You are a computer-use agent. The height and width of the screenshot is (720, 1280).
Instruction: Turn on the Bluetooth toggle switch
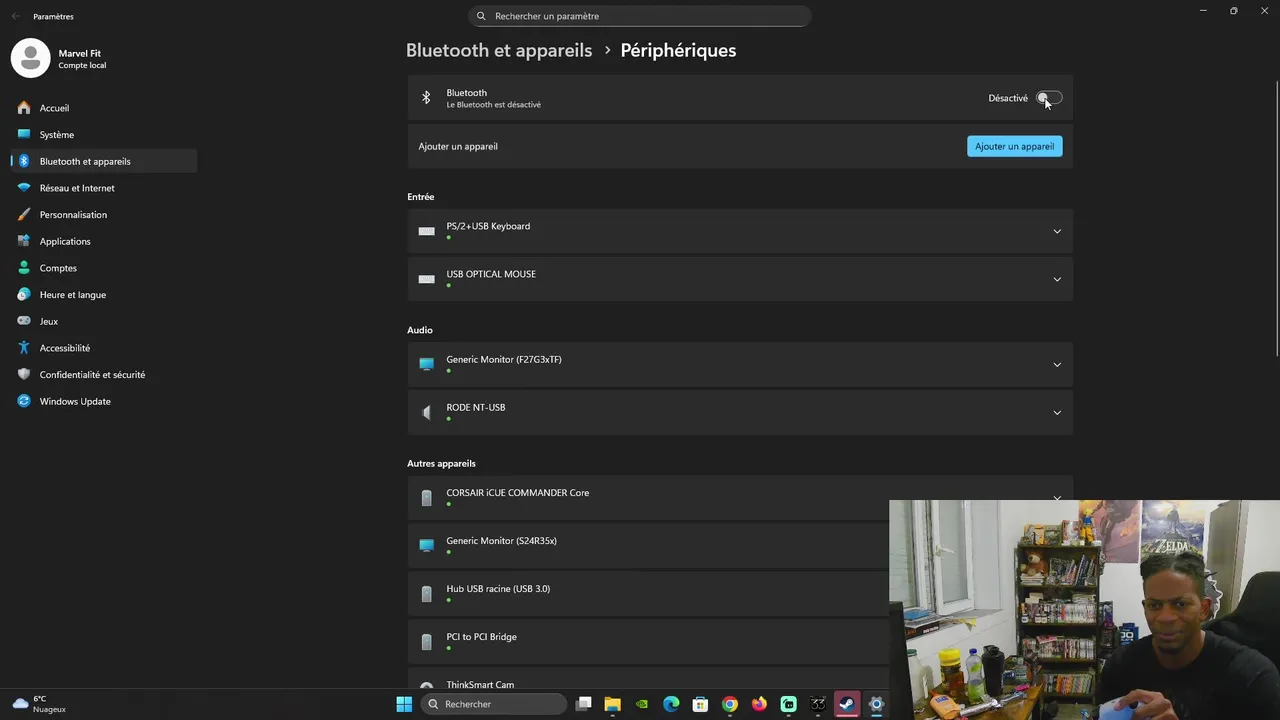tap(1049, 98)
